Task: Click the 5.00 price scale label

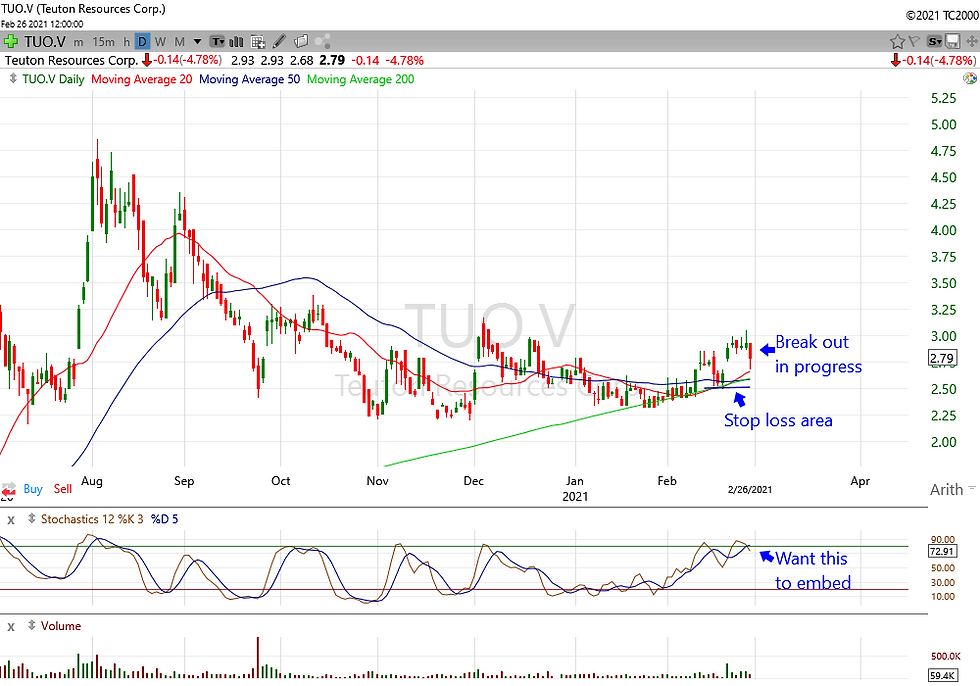Action: (944, 124)
